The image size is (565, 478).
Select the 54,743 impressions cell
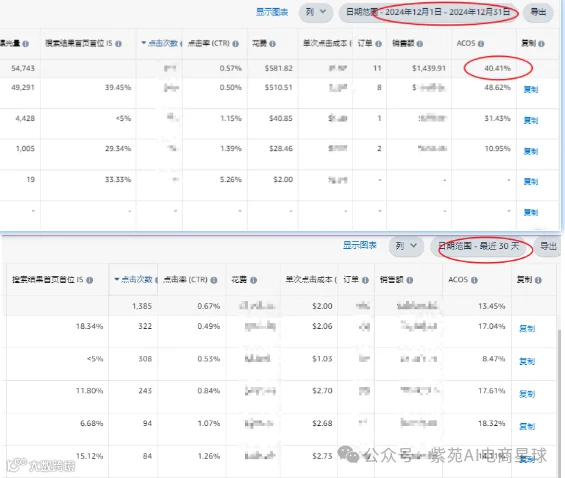[x=23, y=68]
